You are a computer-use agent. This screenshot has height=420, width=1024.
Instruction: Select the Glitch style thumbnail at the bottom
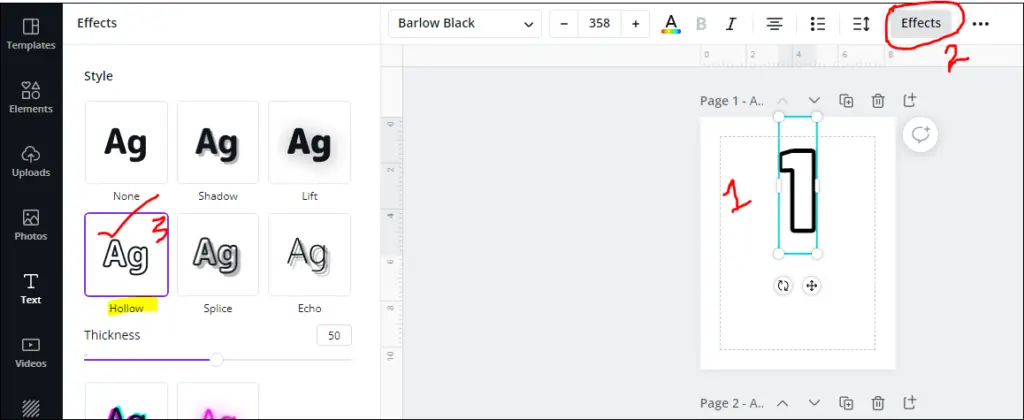pos(126,401)
